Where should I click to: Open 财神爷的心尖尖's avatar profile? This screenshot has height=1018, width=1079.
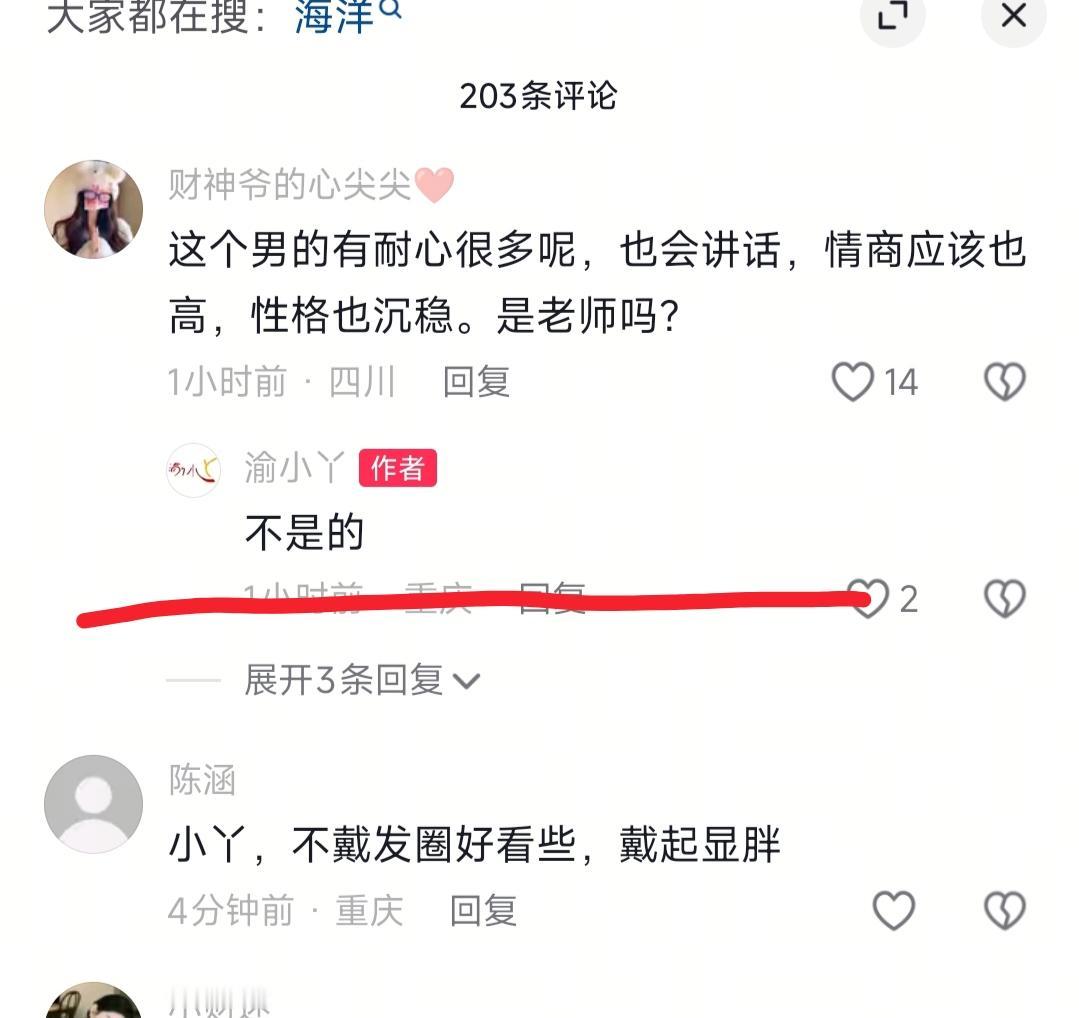[94, 209]
